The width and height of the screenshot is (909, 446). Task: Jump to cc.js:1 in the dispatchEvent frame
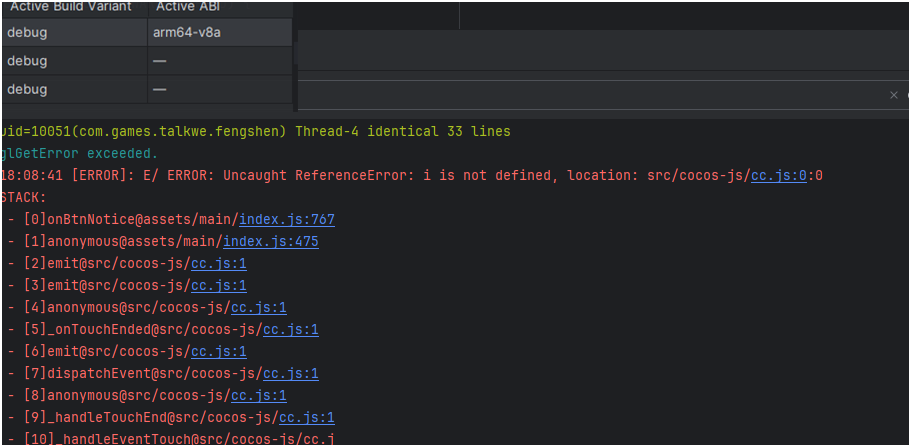pos(290,373)
